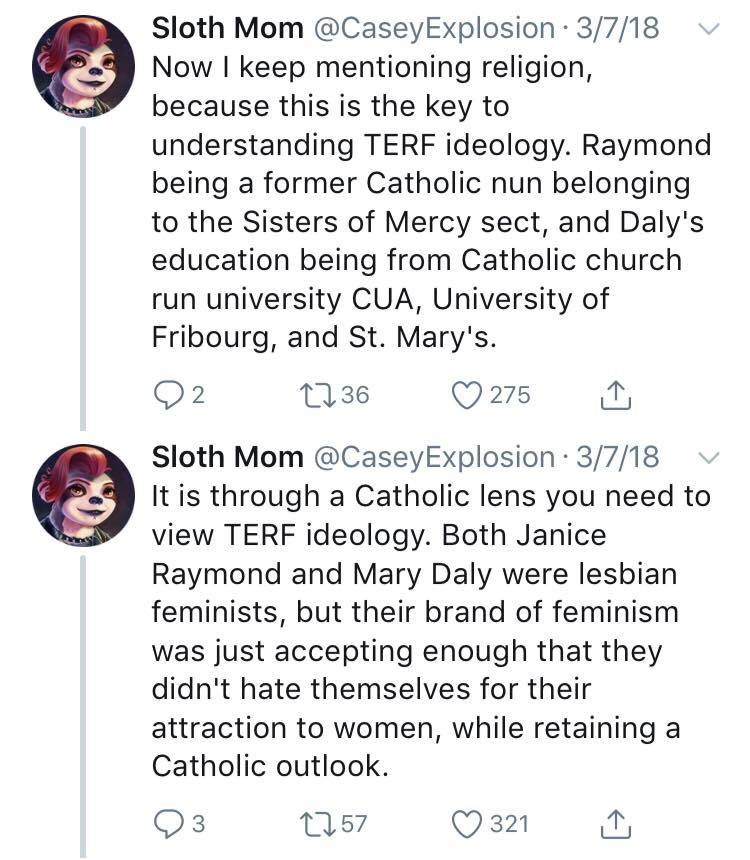Reply to the tweet with 3 replies

166,824
